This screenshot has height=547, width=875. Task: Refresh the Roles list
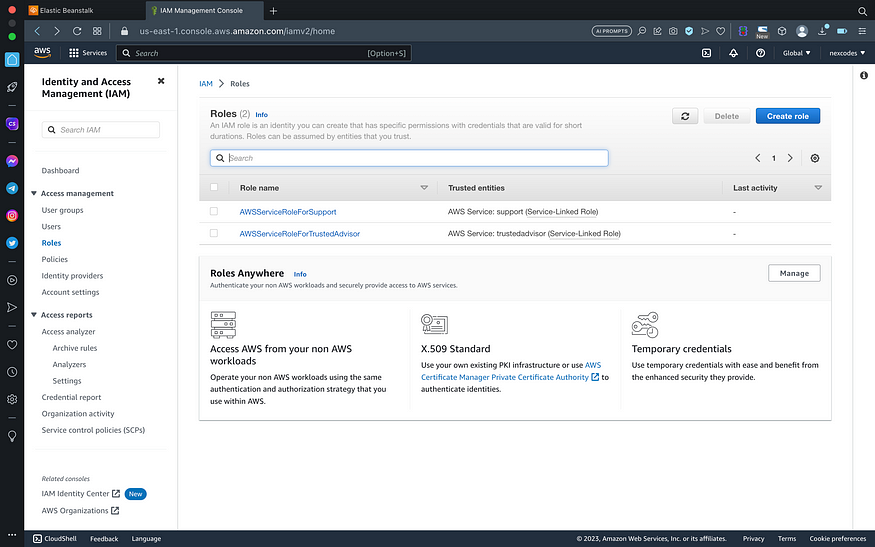(x=685, y=116)
